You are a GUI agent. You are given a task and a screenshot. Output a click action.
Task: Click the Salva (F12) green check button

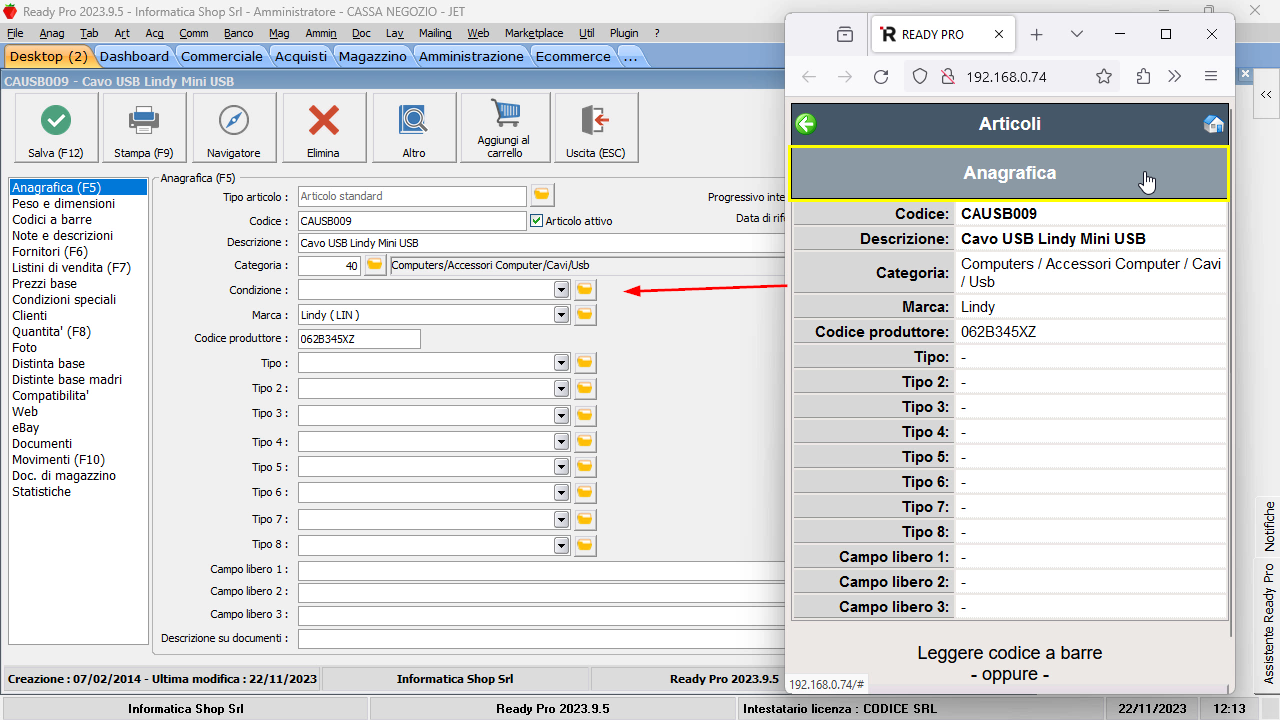click(x=56, y=127)
